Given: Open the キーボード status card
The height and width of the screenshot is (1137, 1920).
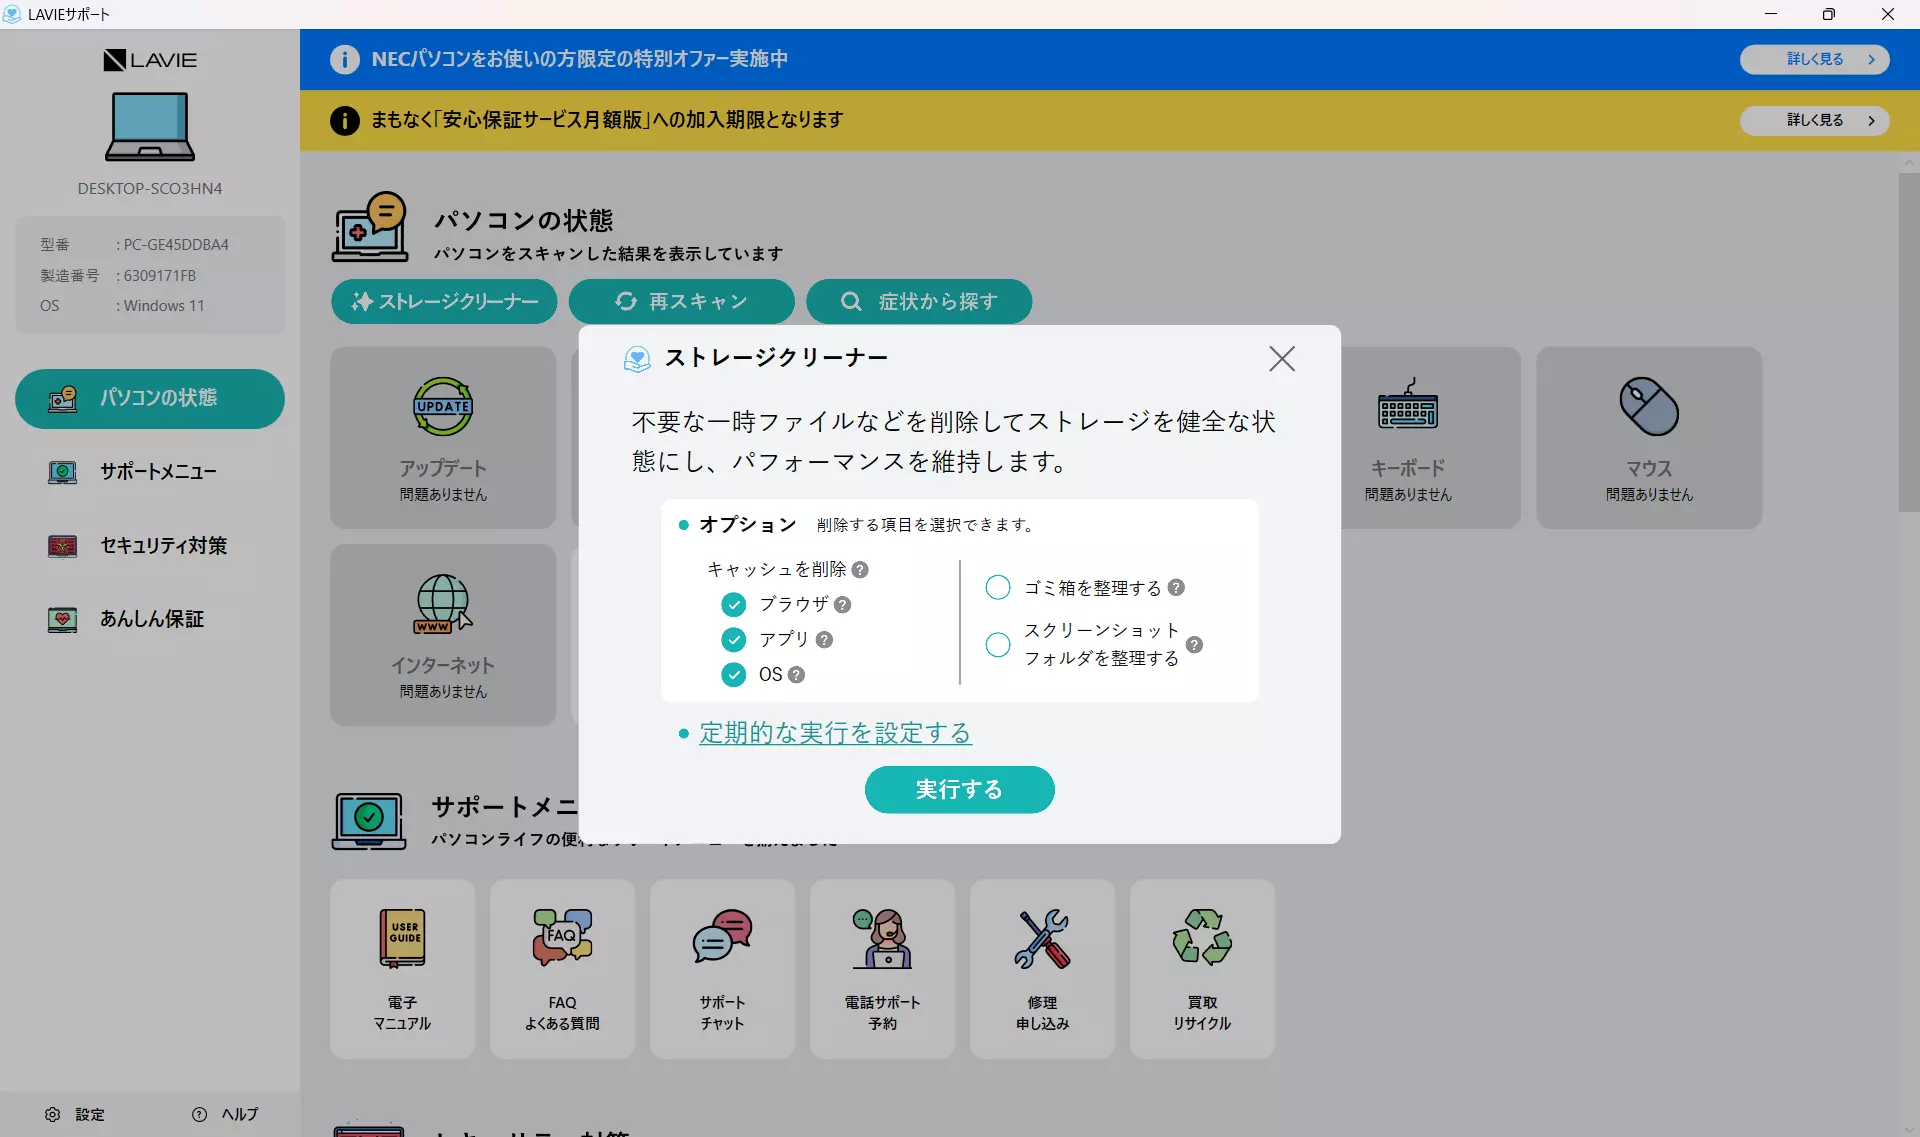Looking at the screenshot, I should [x=1430, y=438].
